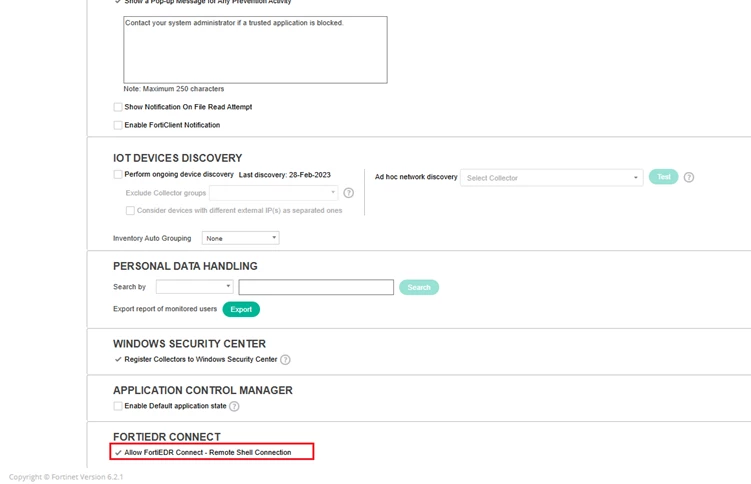The height and width of the screenshot is (484, 751).
Task: Click inside the pop-up message text area
Action: point(255,50)
